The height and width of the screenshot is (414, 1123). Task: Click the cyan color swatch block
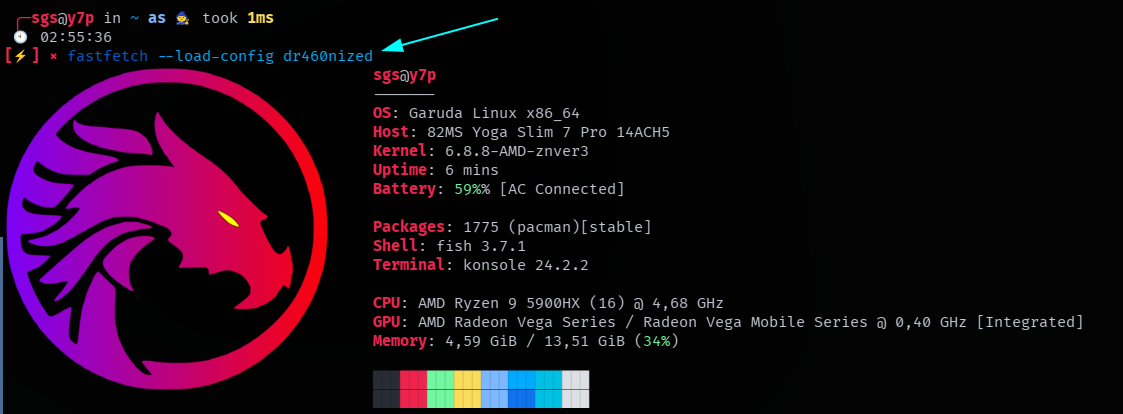[x=549, y=389]
